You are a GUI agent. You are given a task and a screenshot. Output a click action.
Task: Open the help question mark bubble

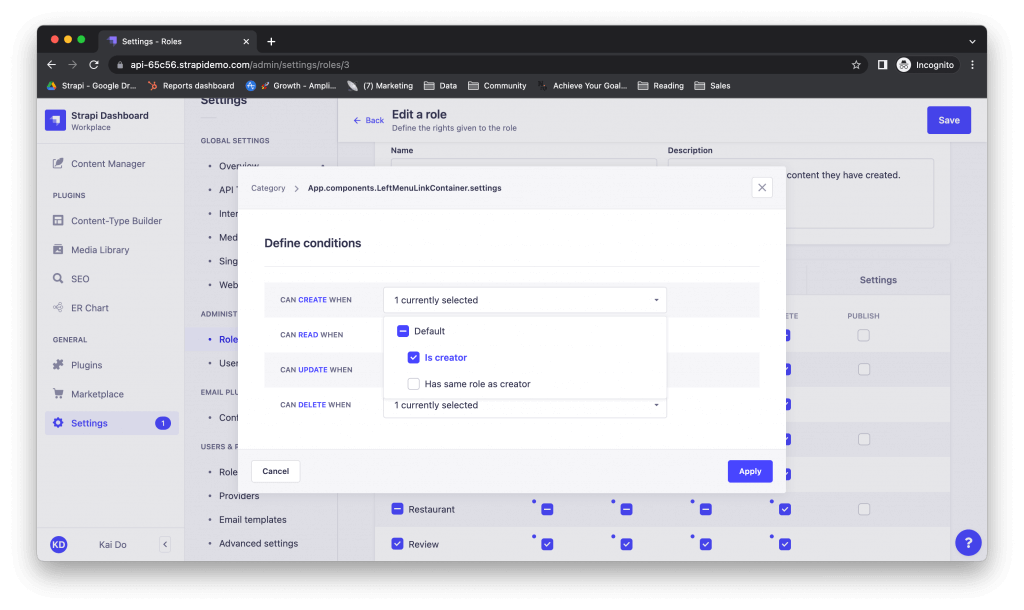click(x=967, y=542)
